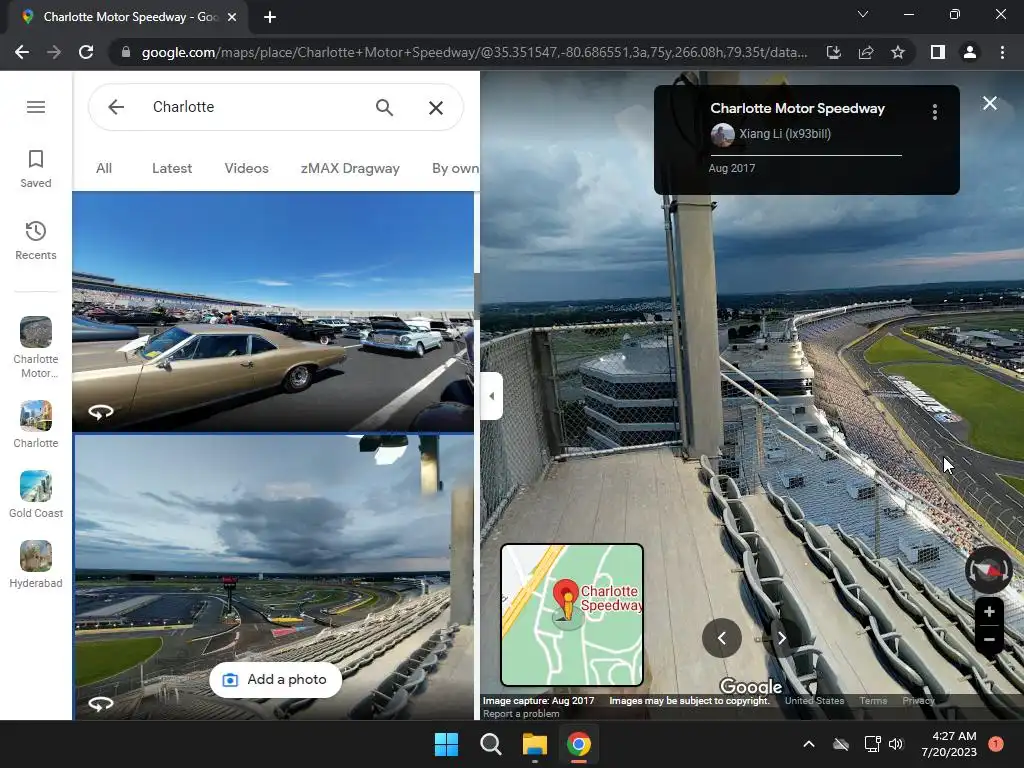Click the Charlotte Motor Speedway title
1024x768 pixels.
(x=797, y=108)
